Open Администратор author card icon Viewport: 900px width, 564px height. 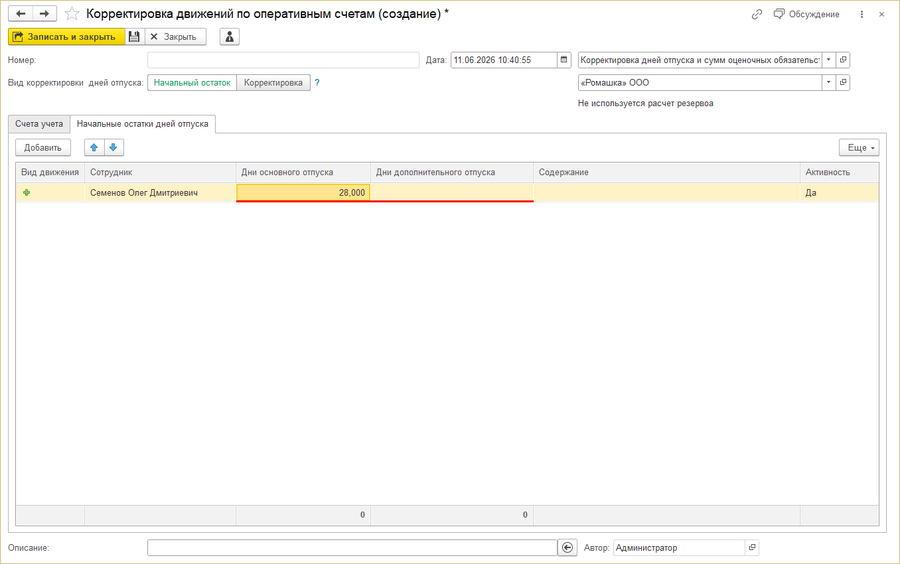752,548
